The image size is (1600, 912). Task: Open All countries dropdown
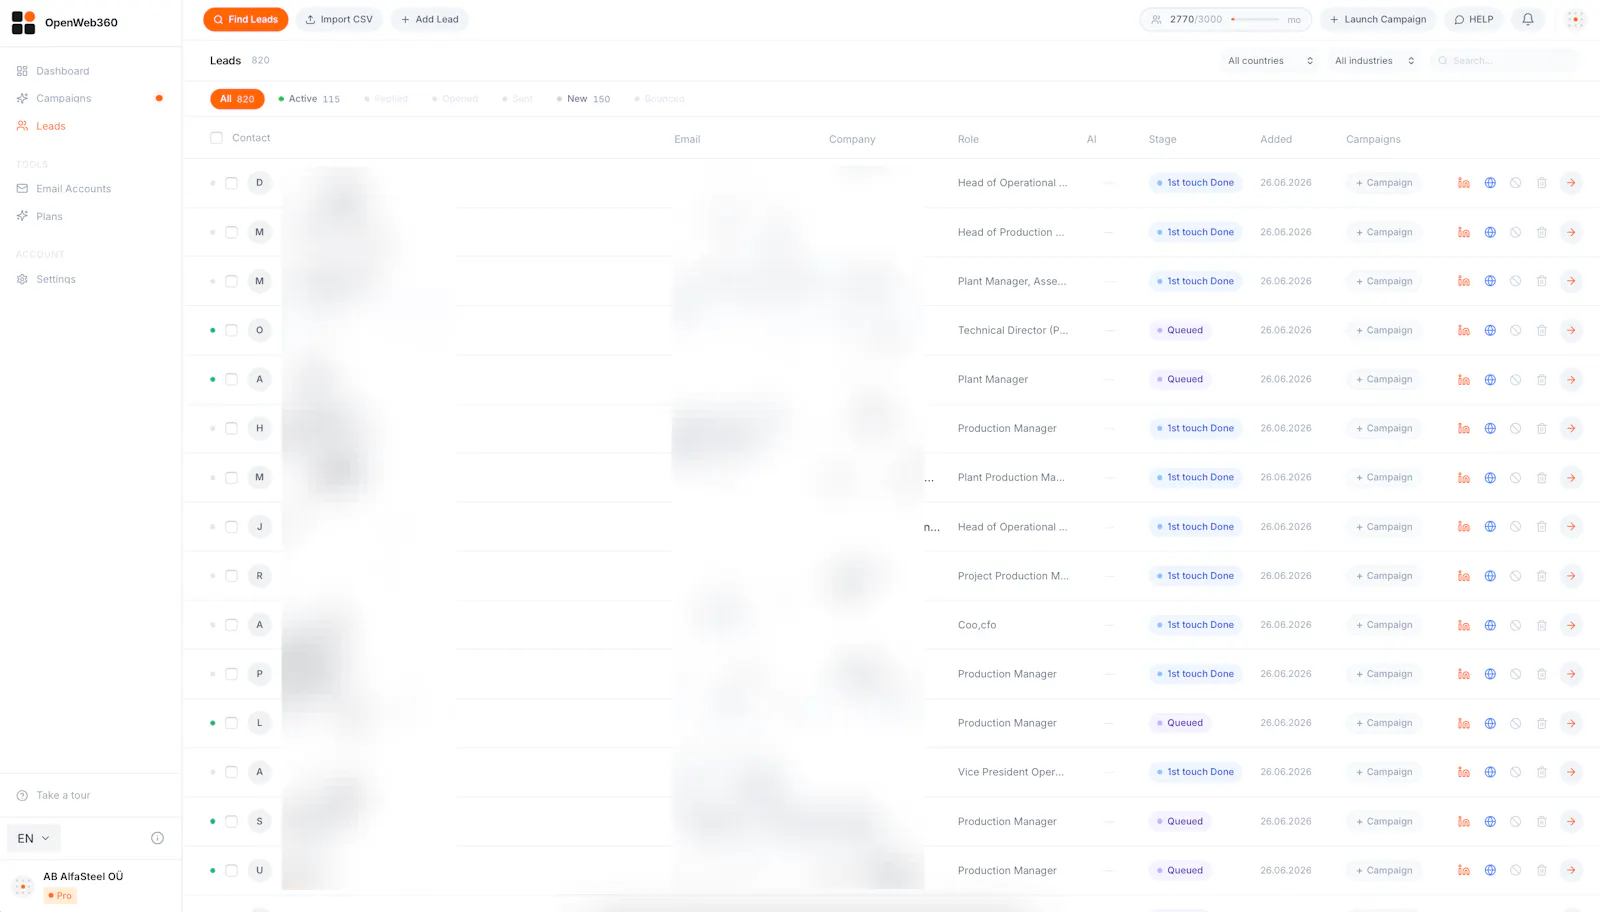[1270, 61]
